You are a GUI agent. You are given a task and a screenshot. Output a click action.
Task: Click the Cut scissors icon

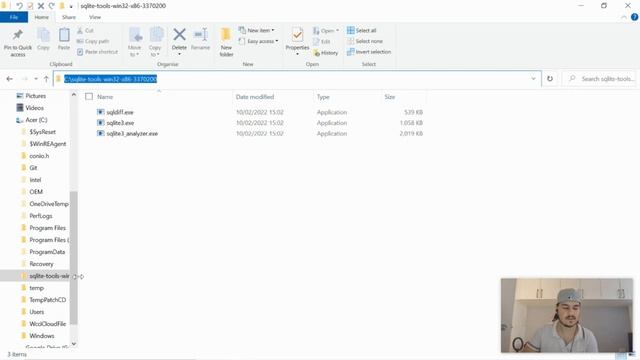[80, 31]
